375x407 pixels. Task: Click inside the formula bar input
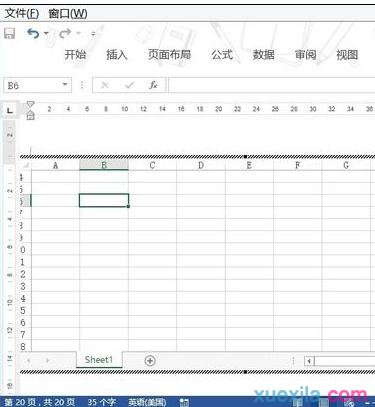272,85
